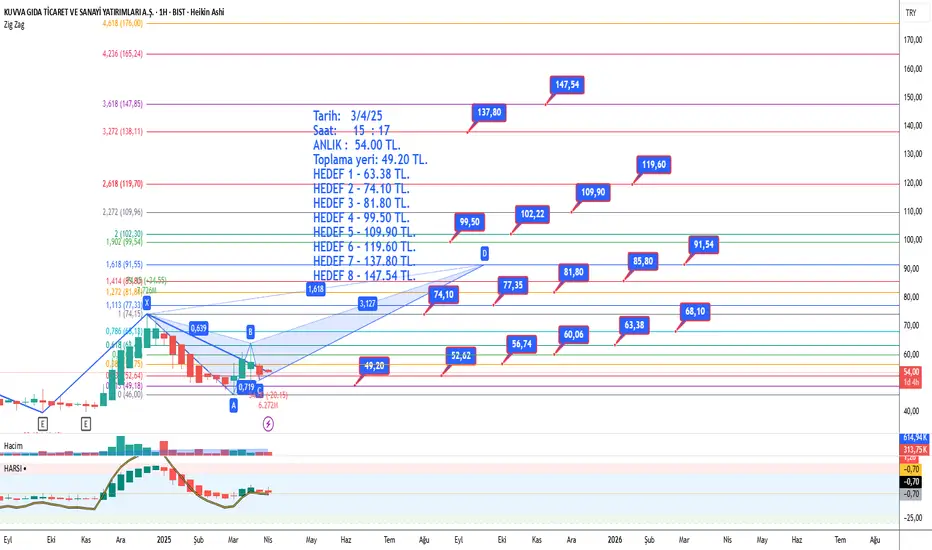Select the 99,50 price callout

click(x=470, y=222)
